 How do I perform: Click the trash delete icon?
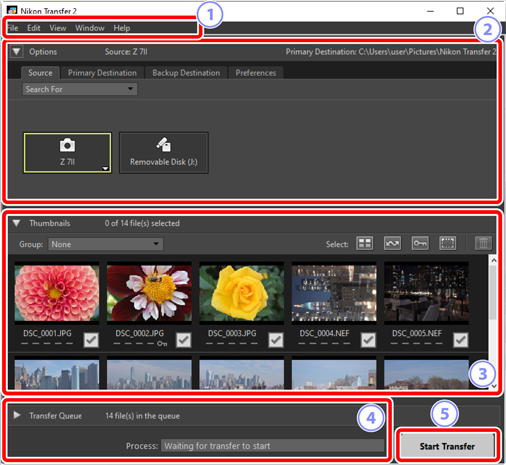(x=483, y=243)
